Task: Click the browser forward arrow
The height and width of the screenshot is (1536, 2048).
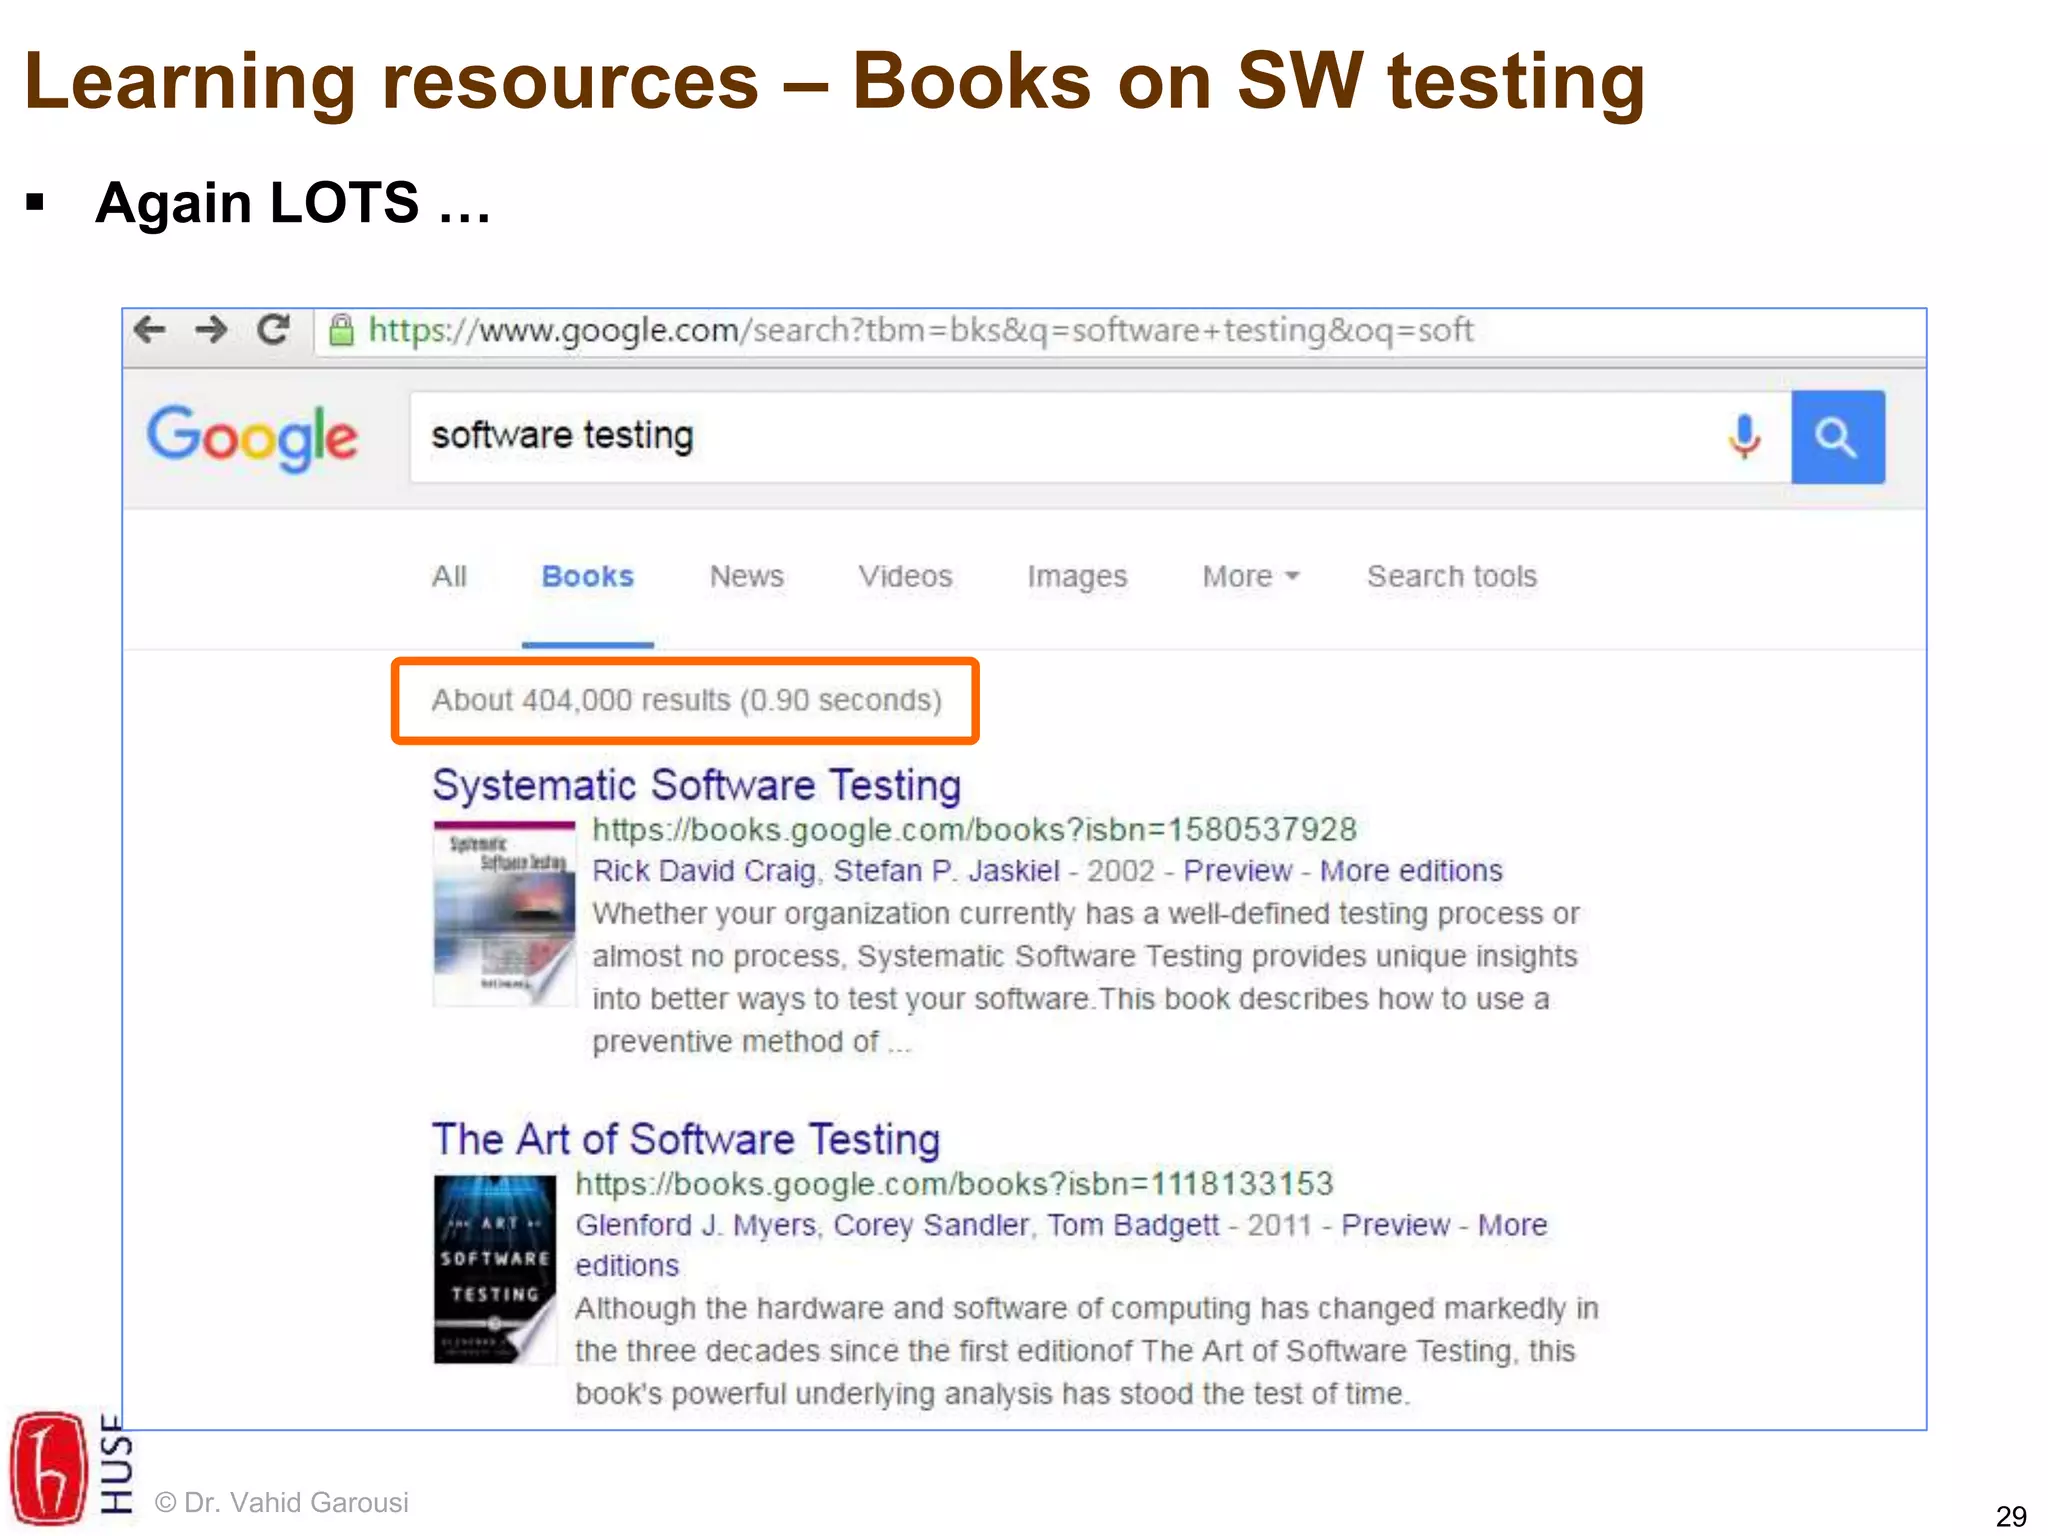Action: pos(211,329)
